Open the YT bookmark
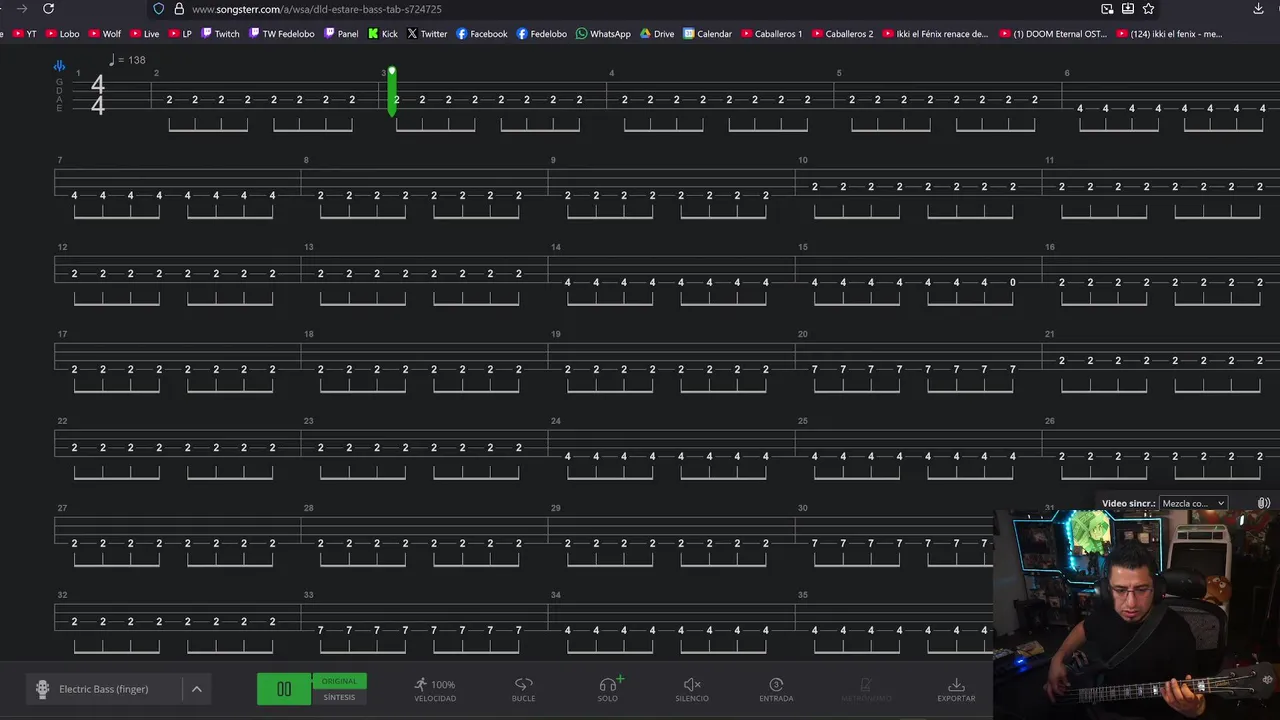 click(24, 34)
